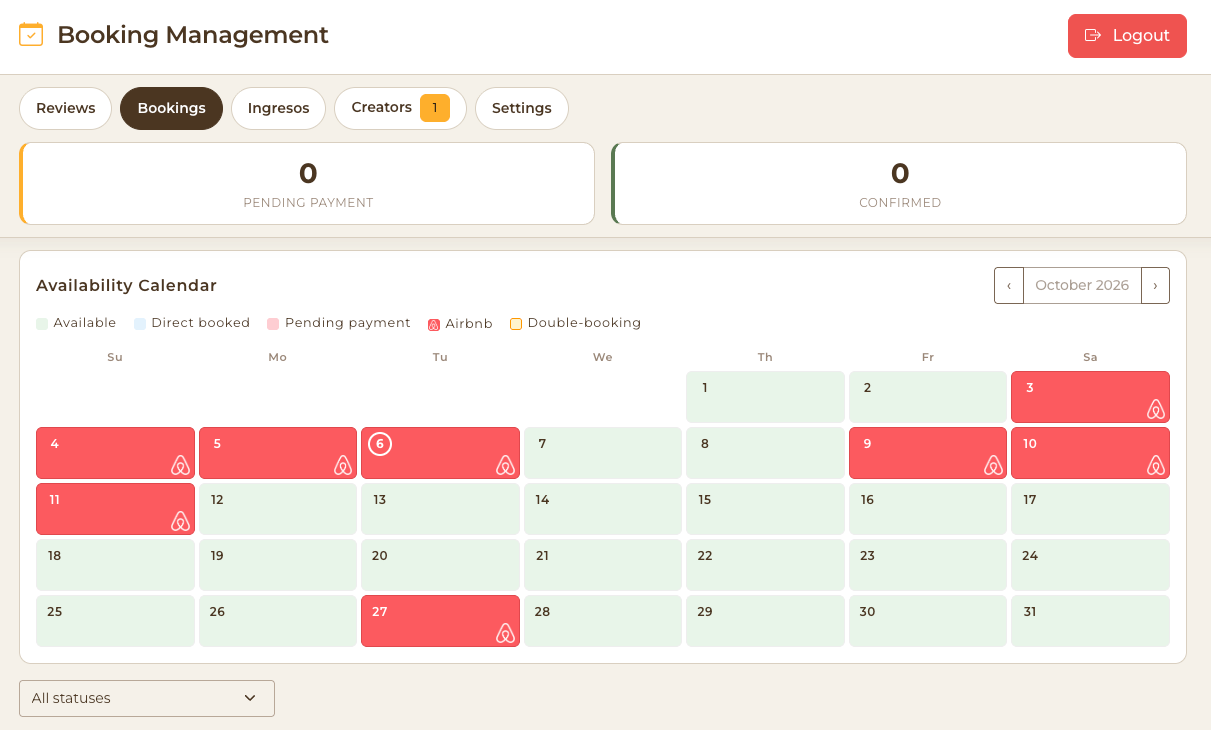Log out using the Logout button

point(1127,36)
